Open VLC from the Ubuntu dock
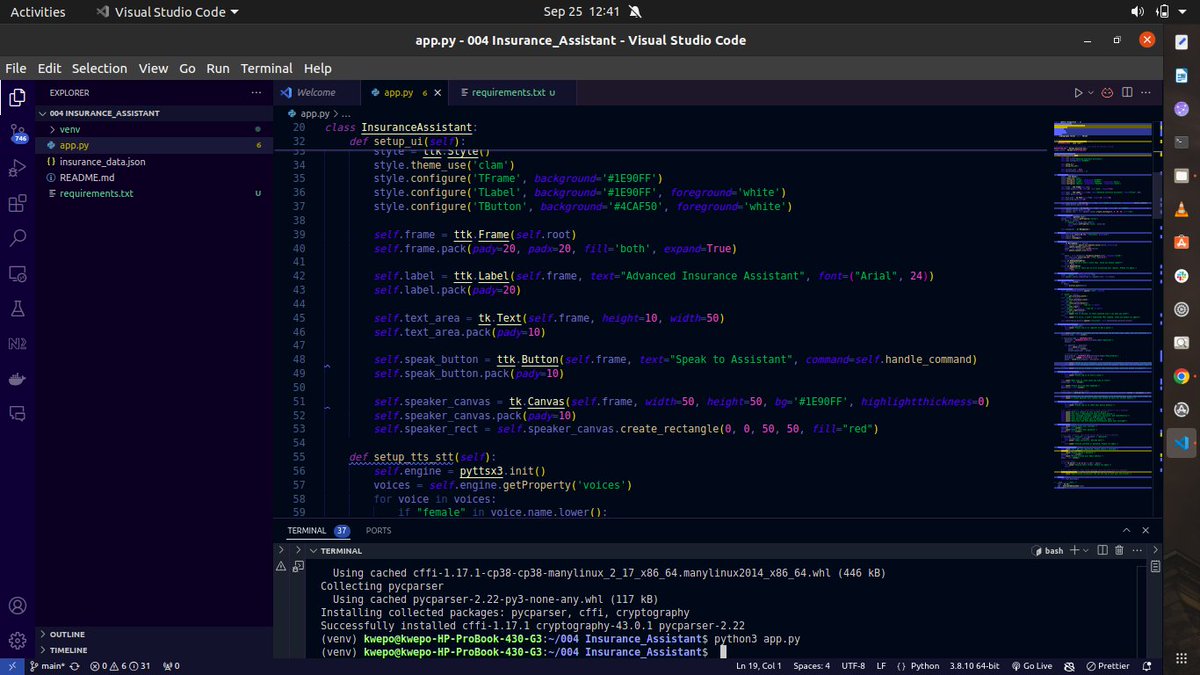Image resolution: width=1200 pixels, height=675 pixels. point(1181,209)
